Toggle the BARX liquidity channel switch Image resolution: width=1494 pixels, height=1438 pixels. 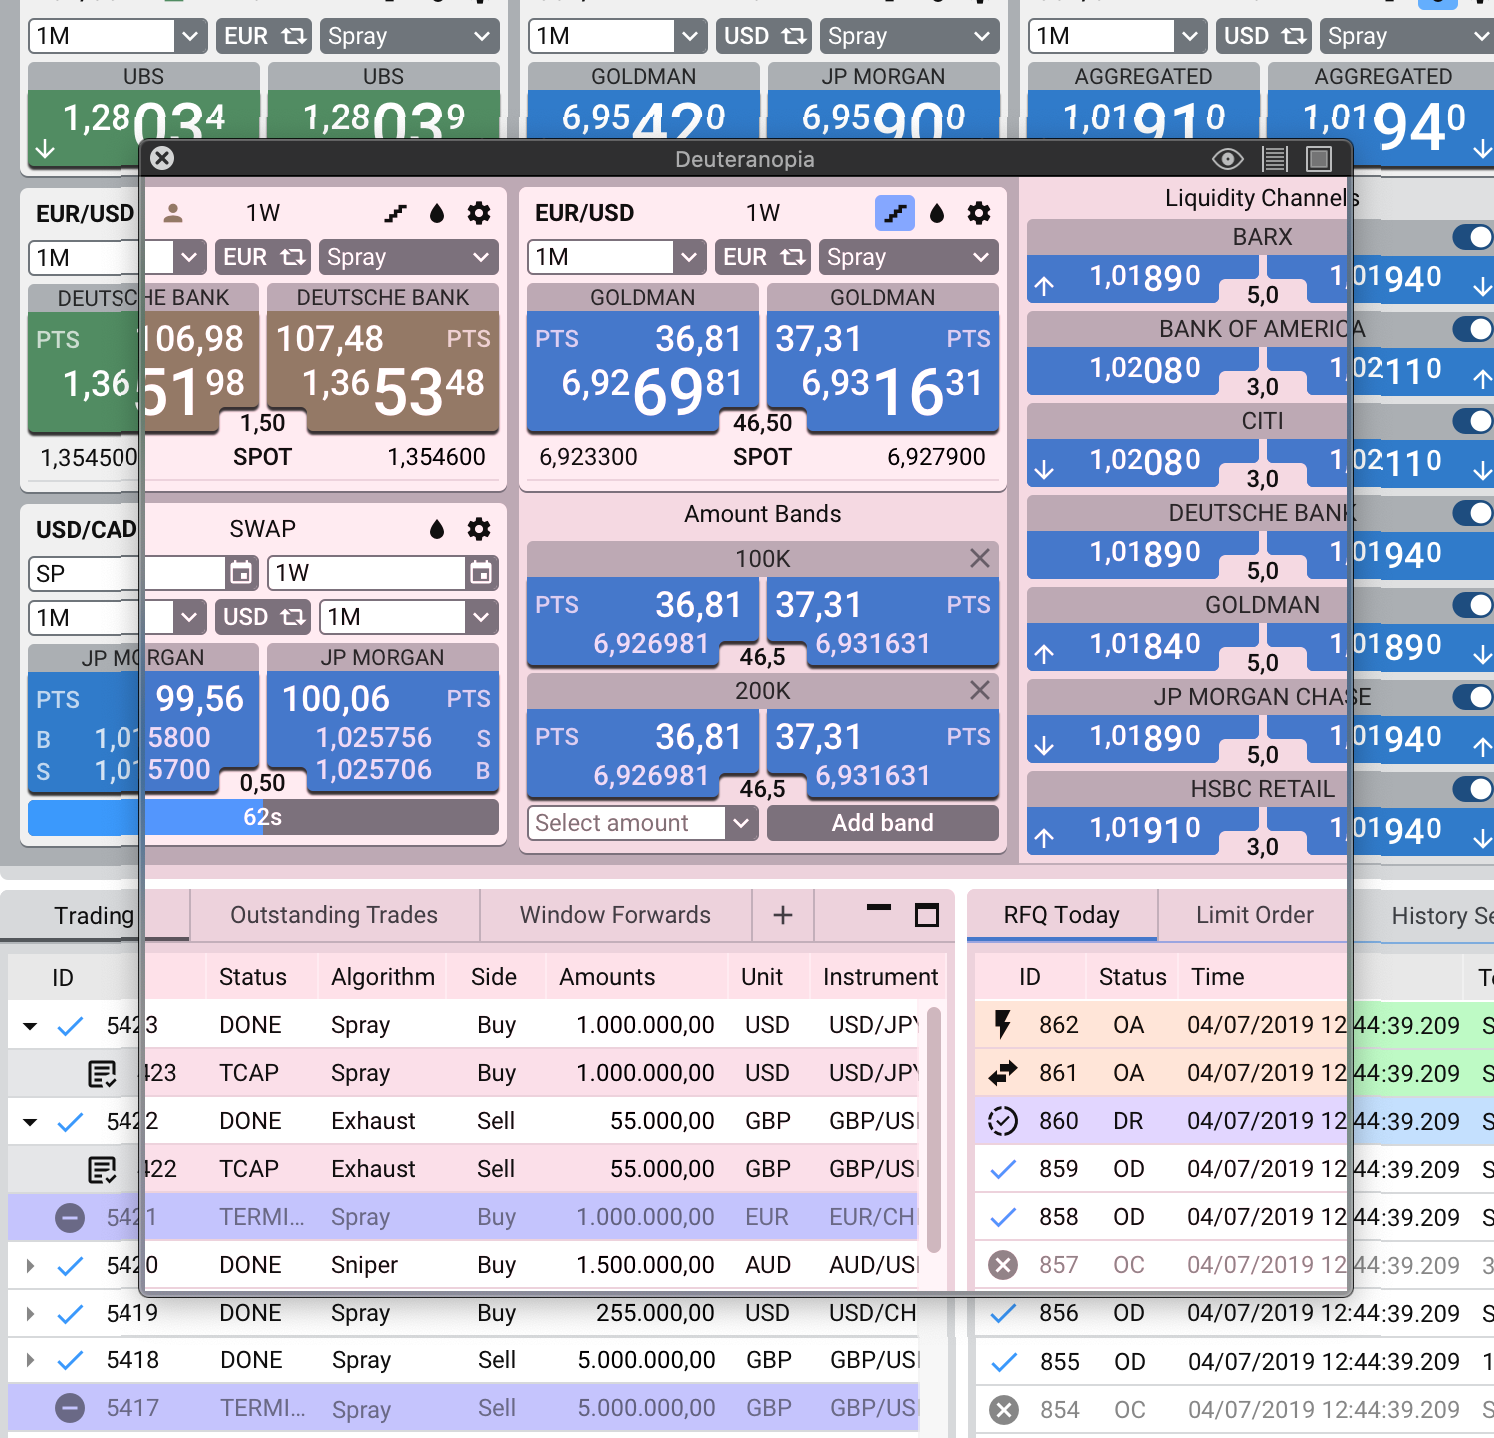1472,237
